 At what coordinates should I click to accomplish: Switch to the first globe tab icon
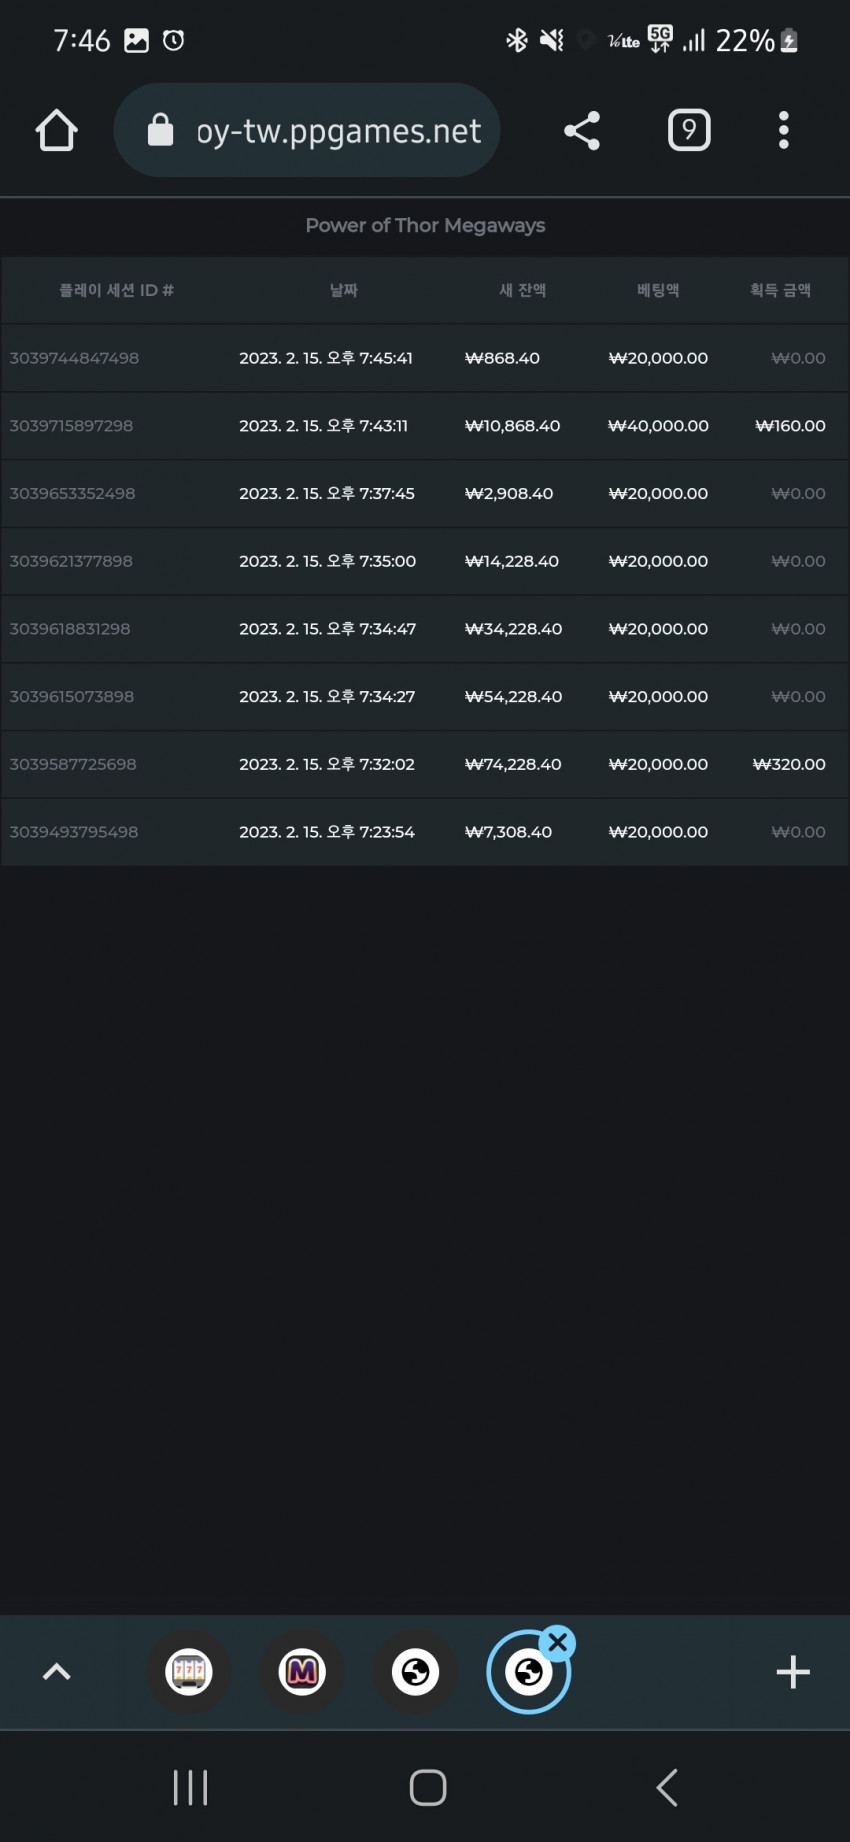pos(415,1671)
